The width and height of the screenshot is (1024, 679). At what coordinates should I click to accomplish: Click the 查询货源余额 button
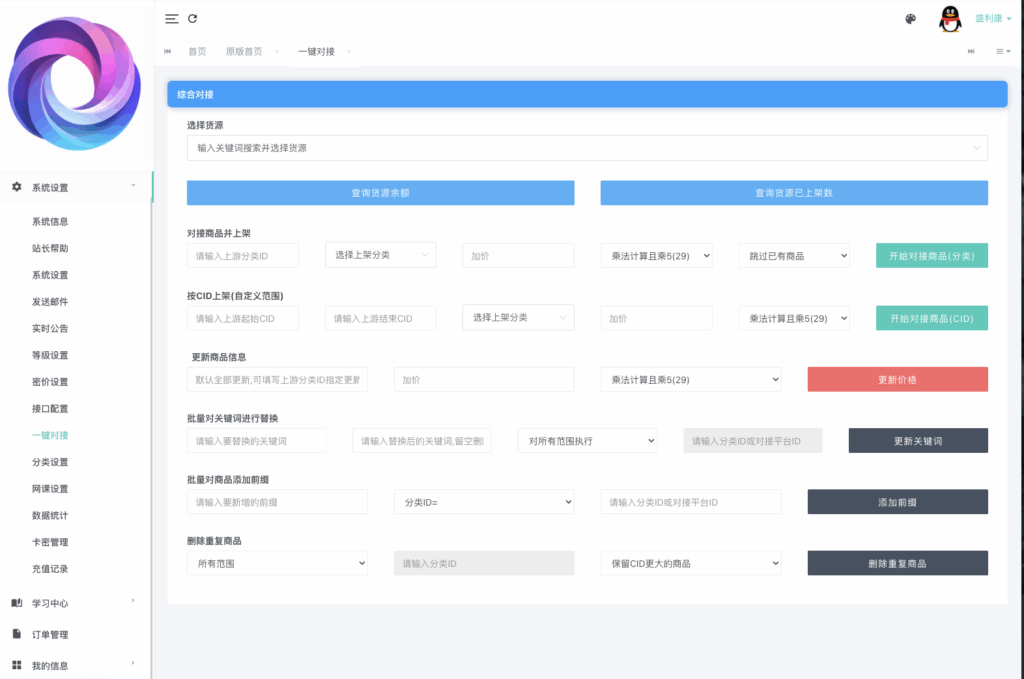[380, 192]
